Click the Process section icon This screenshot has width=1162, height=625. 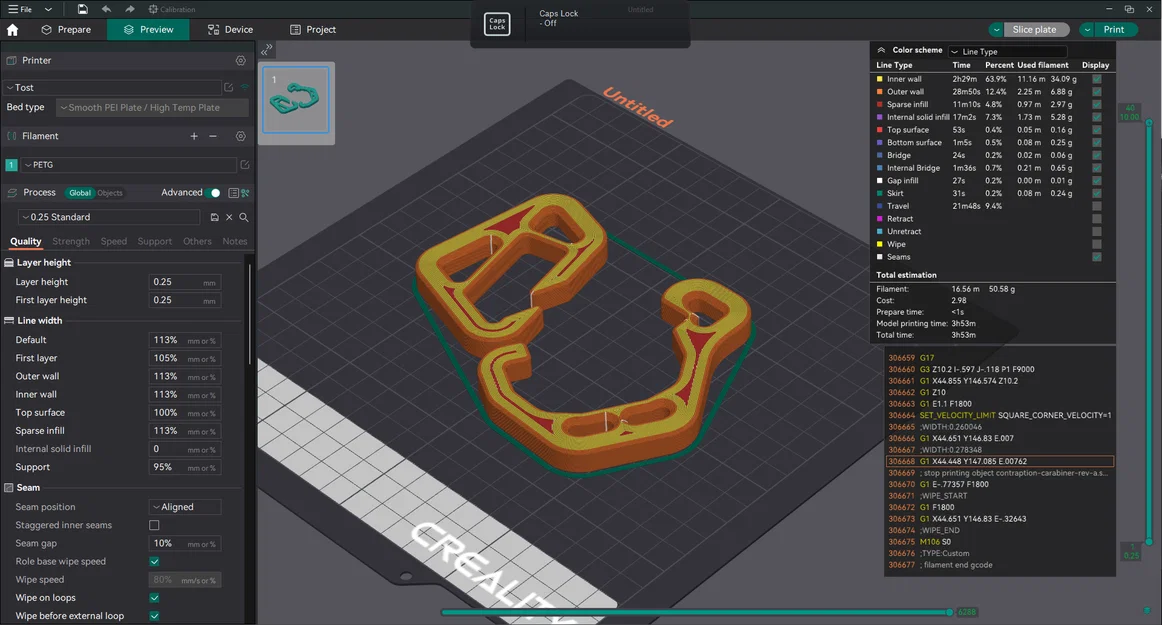(11, 193)
